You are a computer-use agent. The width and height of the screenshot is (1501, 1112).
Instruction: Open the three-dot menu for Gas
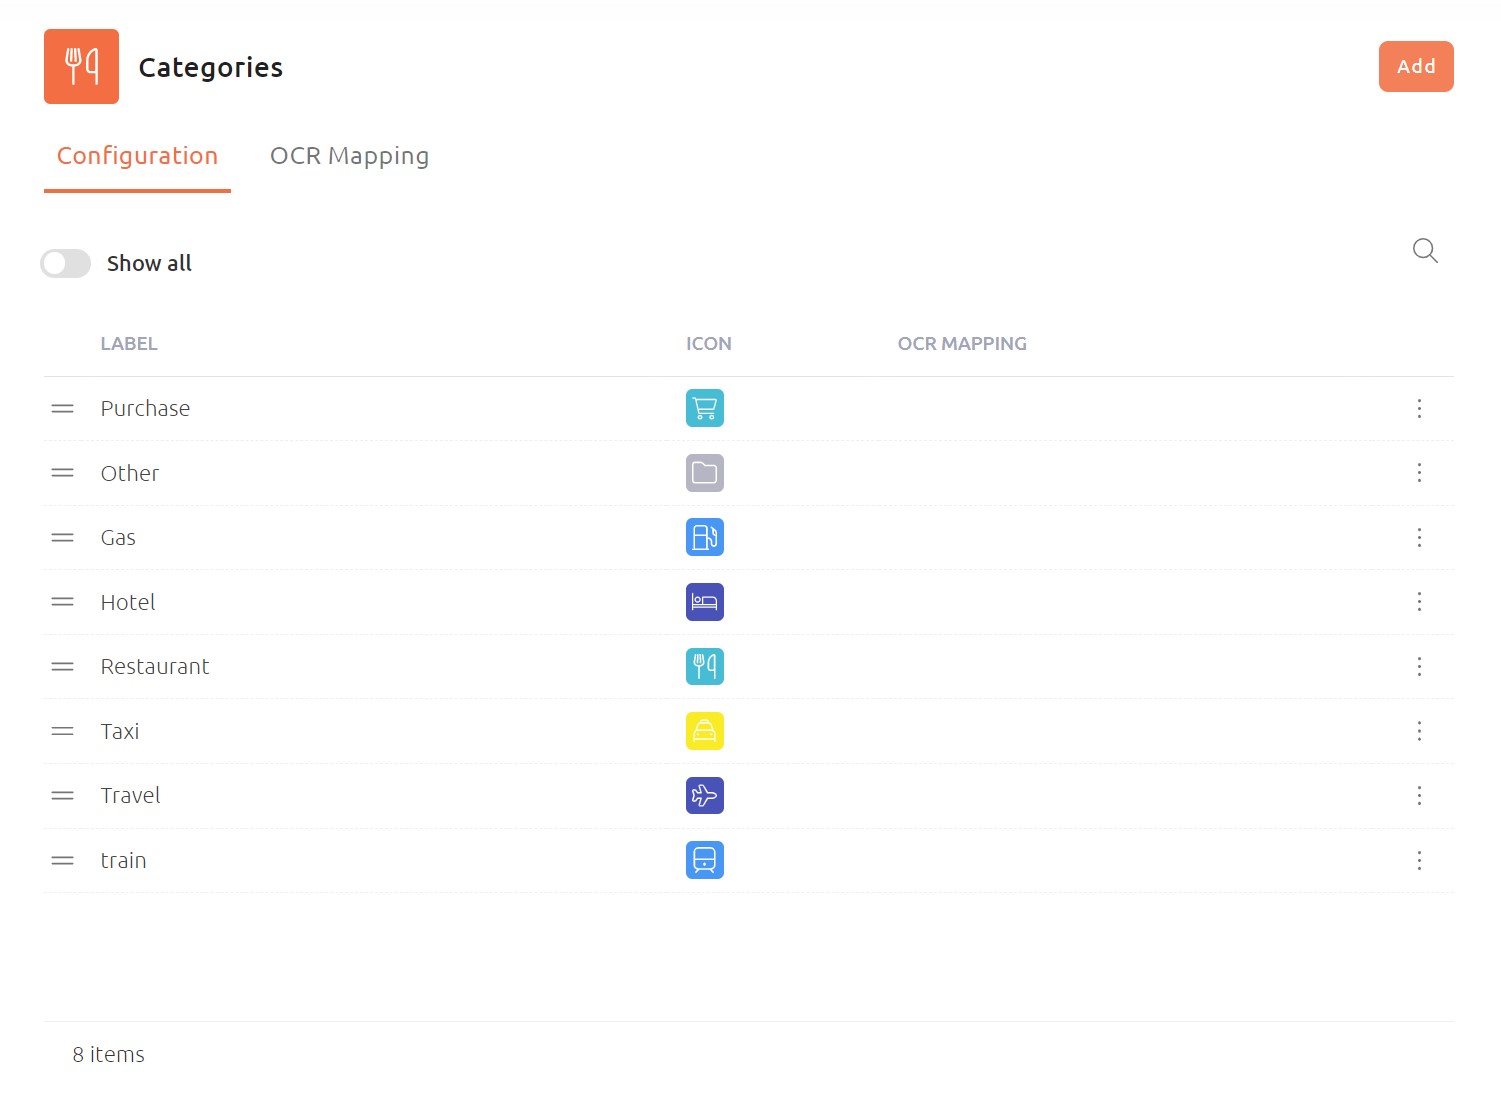click(x=1419, y=537)
